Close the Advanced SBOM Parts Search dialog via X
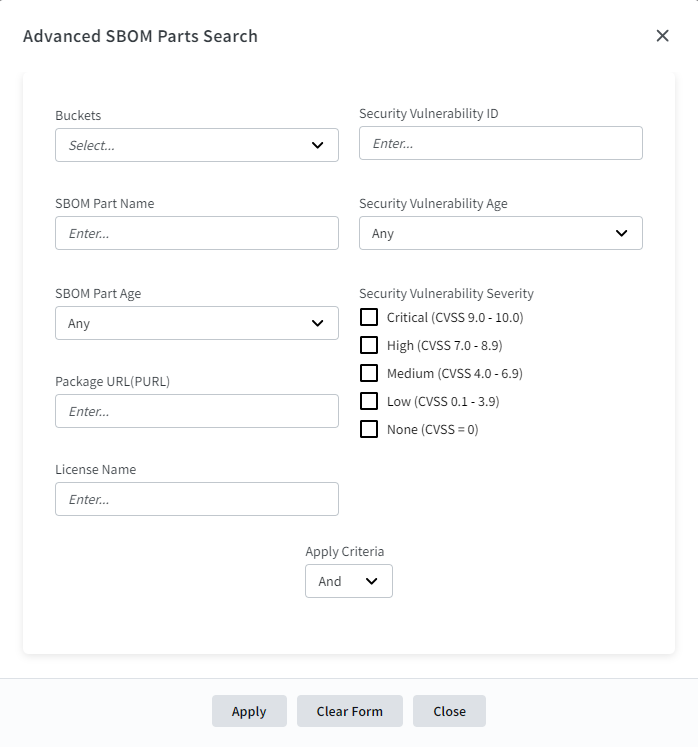 (x=662, y=36)
